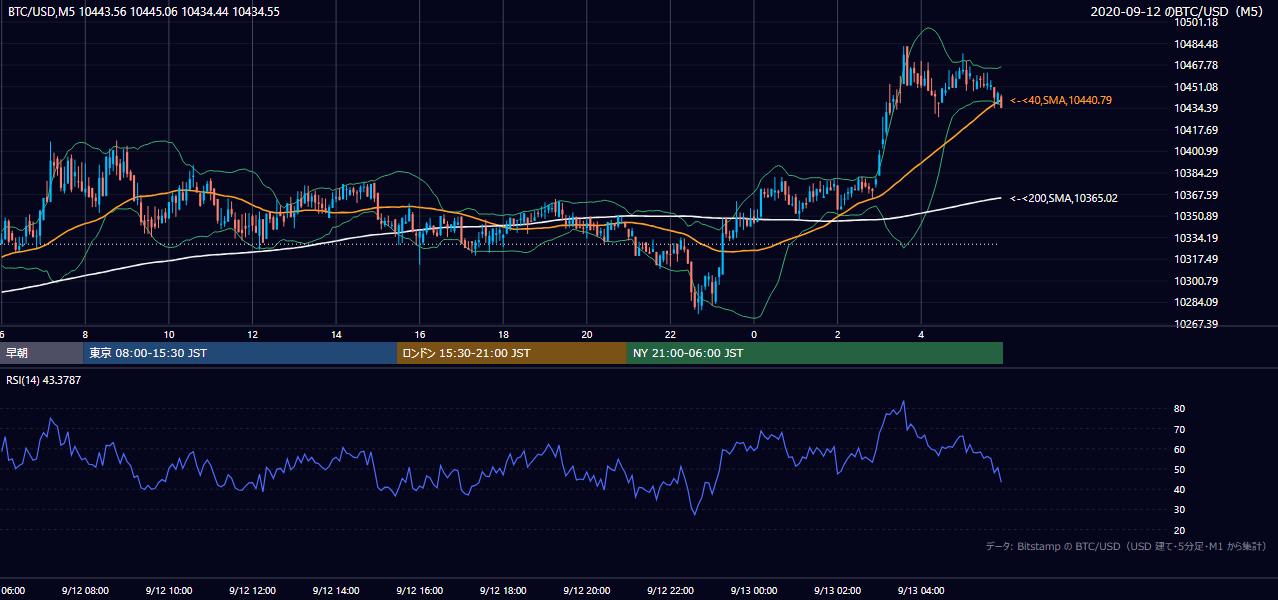Viewport: 1278px width, 600px height.
Task: Click the price axis label 10267.39
Action: click(x=1195, y=324)
